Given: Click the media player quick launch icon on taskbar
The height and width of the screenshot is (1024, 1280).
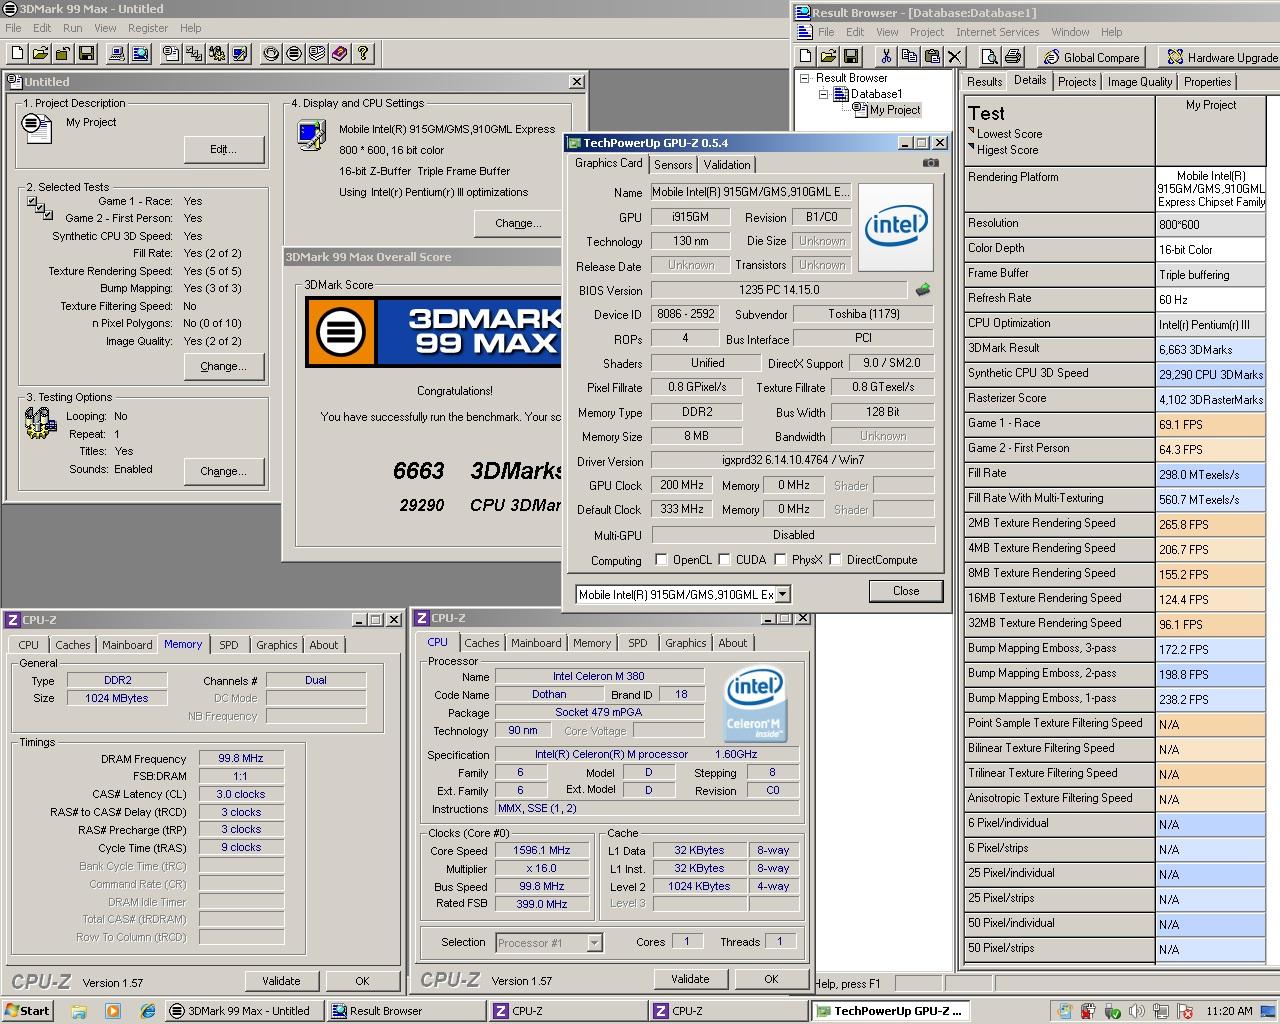Looking at the screenshot, I should point(113,1011).
